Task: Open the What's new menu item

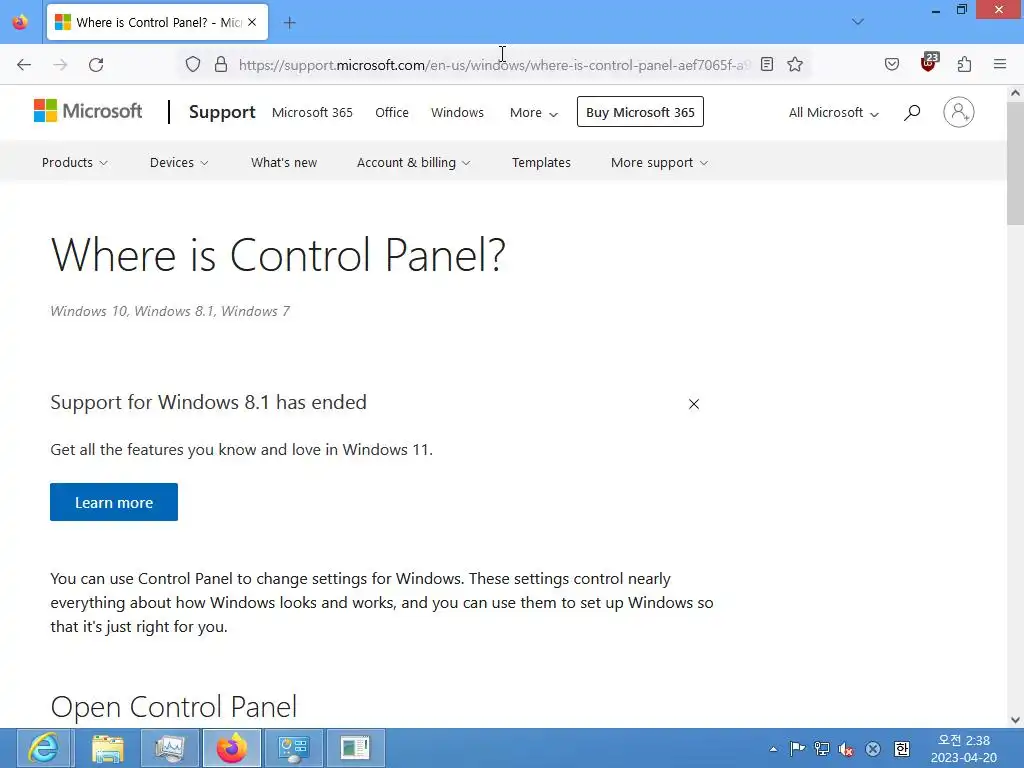Action: [284, 163]
